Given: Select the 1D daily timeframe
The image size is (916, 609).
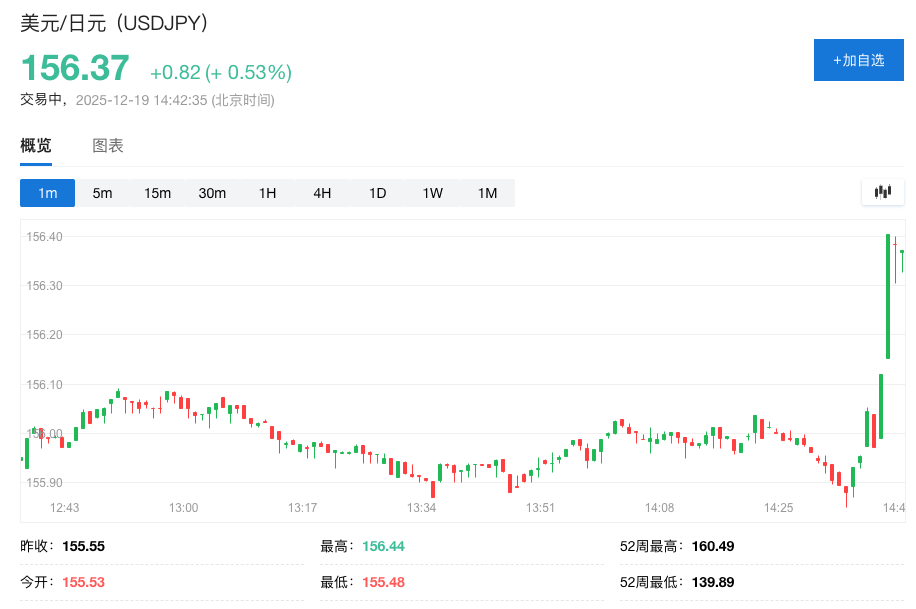Looking at the screenshot, I should click(x=377, y=193).
